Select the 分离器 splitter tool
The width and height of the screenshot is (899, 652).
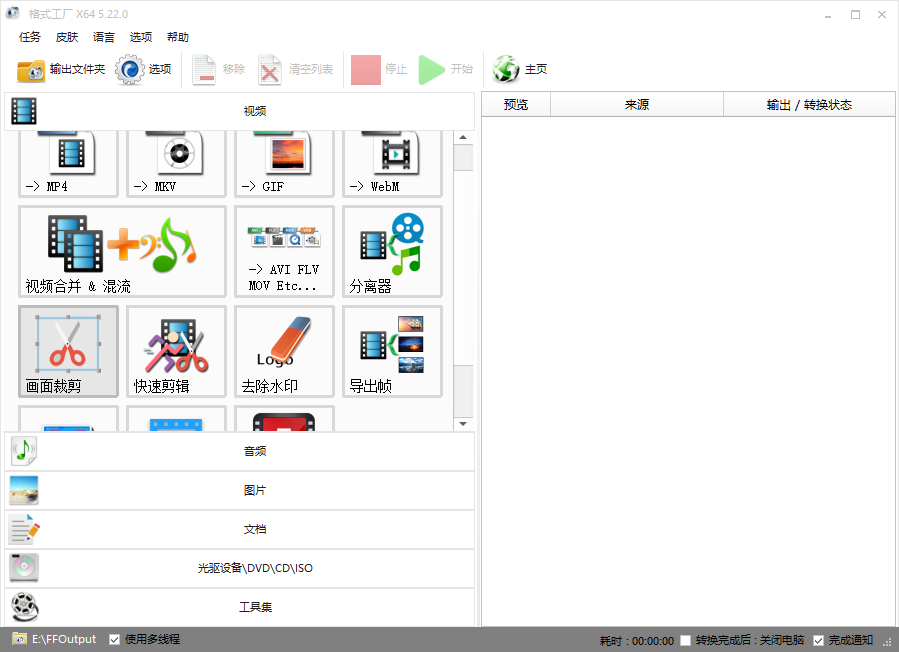(392, 251)
